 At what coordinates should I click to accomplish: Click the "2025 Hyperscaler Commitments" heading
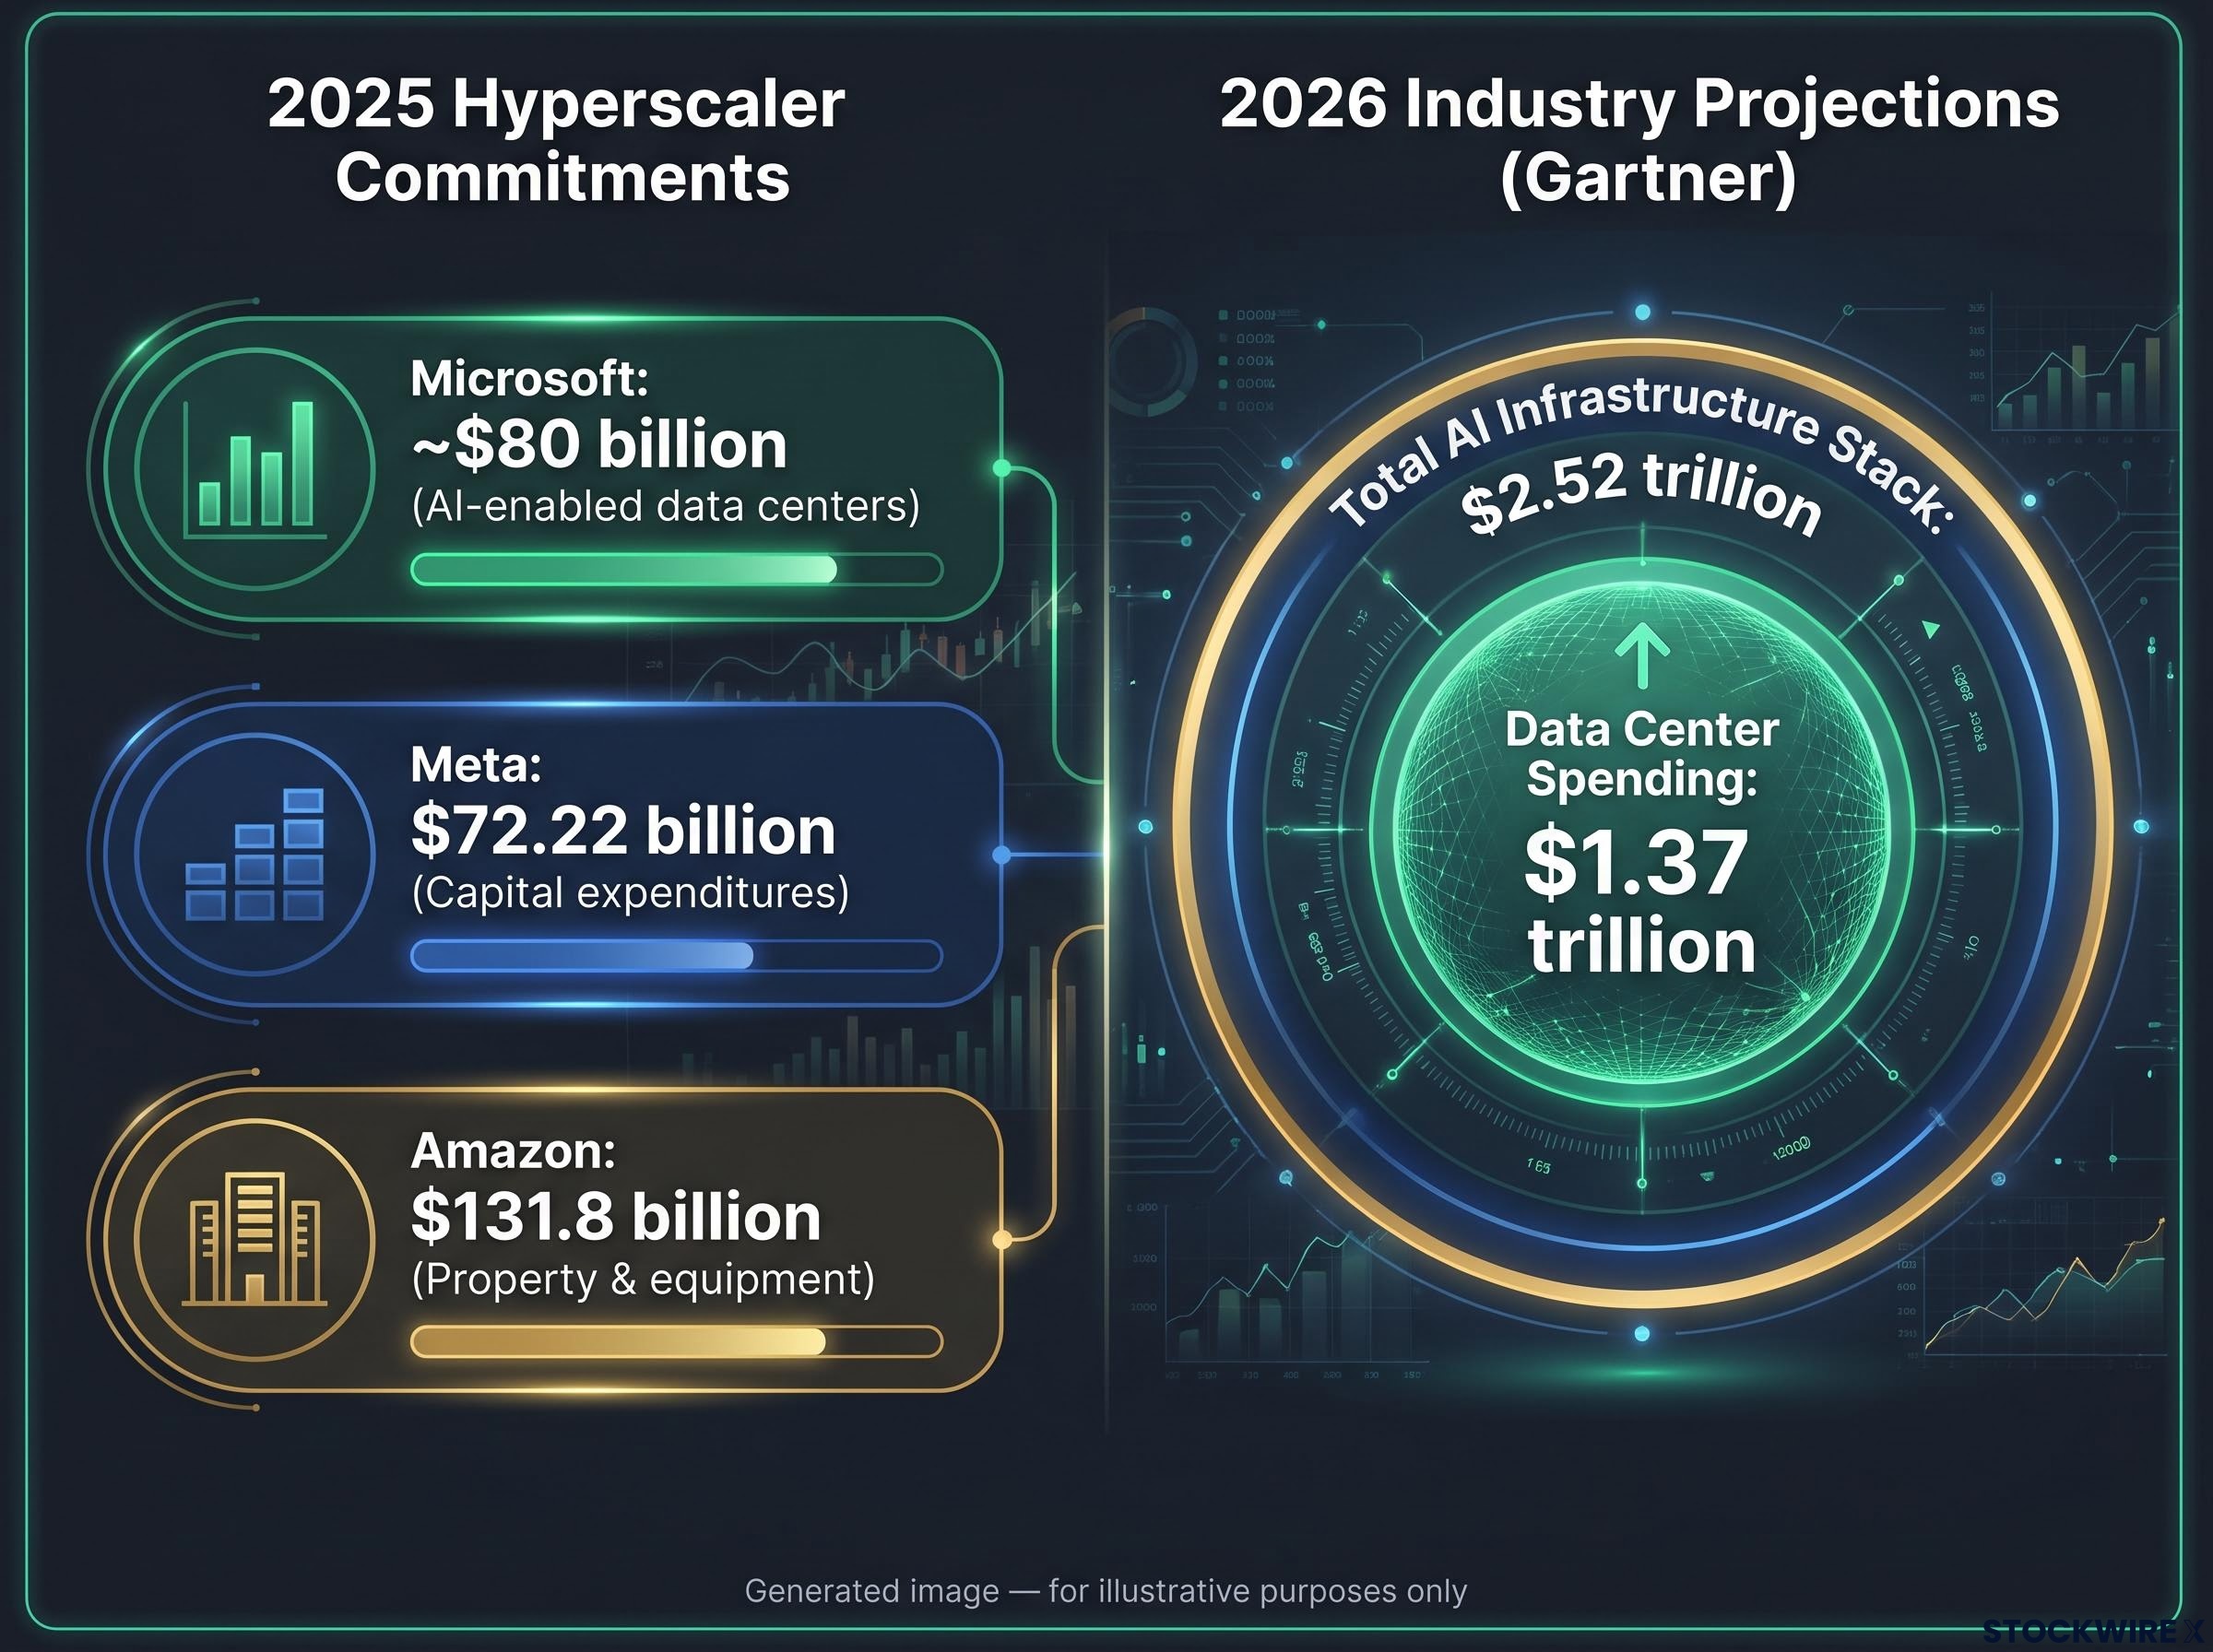tap(558, 140)
